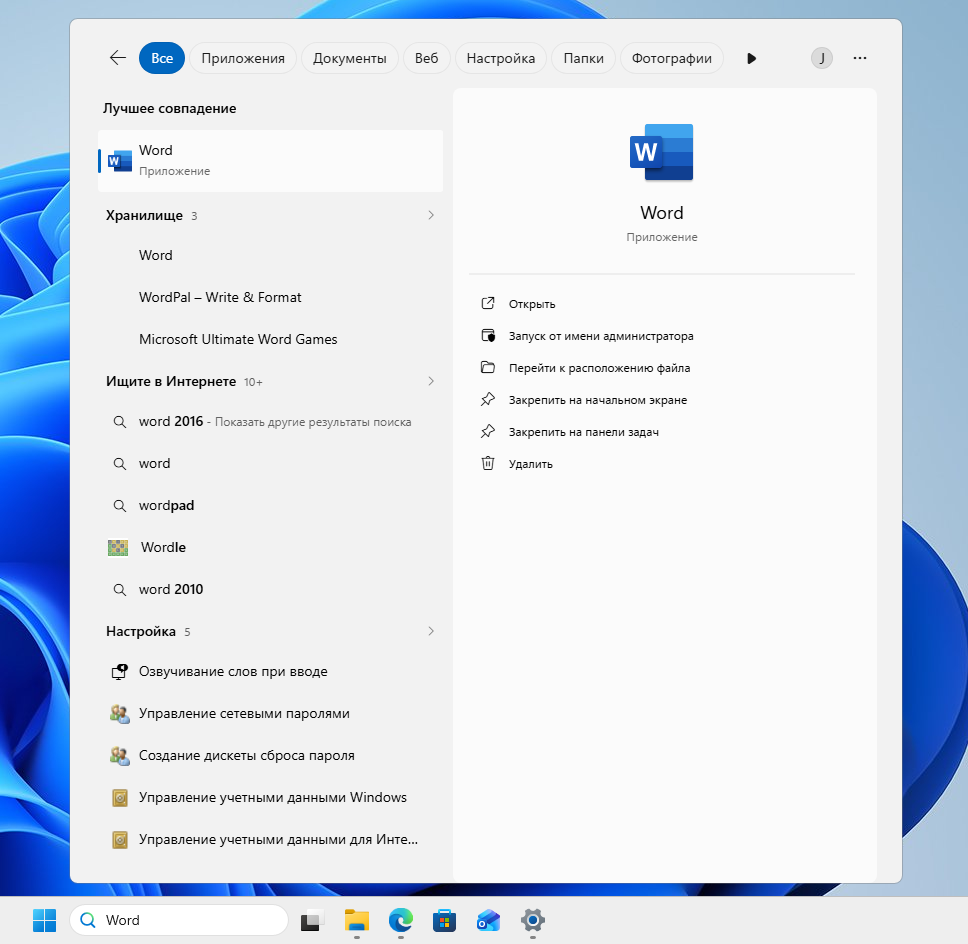The height and width of the screenshot is (944, 968).
Task: Click pin icon beside Закрепить на панели задач
Action: [x=488, y=432]
